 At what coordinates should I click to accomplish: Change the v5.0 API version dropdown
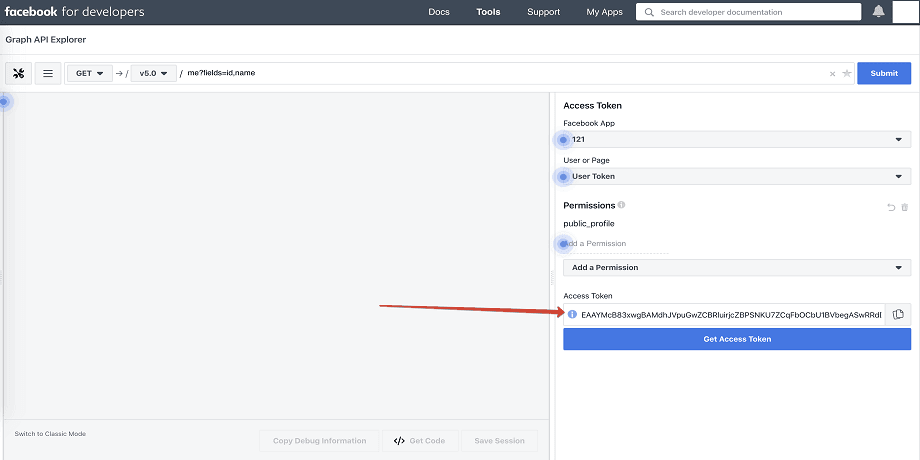coord(154,73)
